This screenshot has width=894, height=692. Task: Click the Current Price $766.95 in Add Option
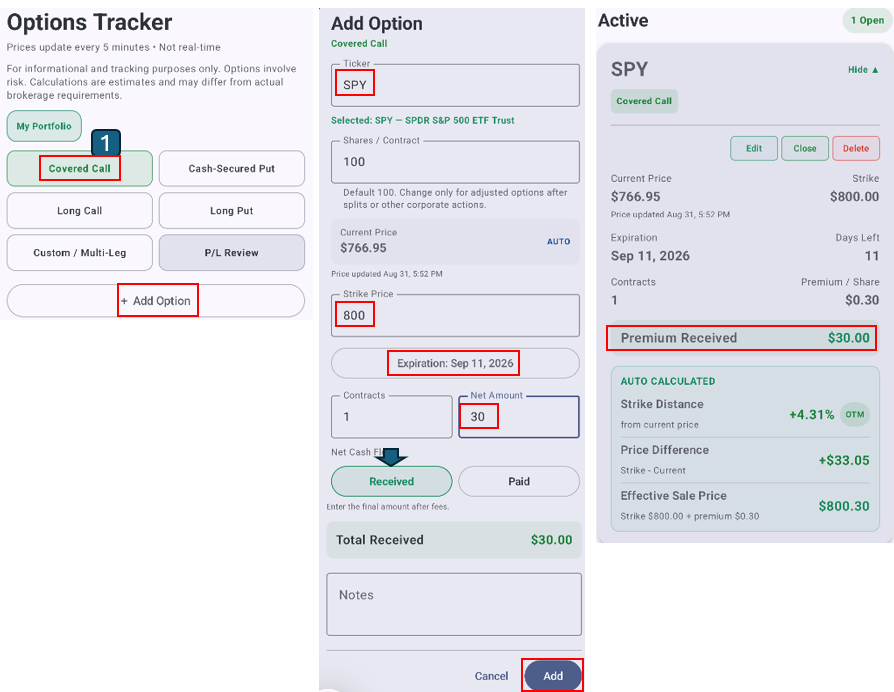(x=363, y=248)
